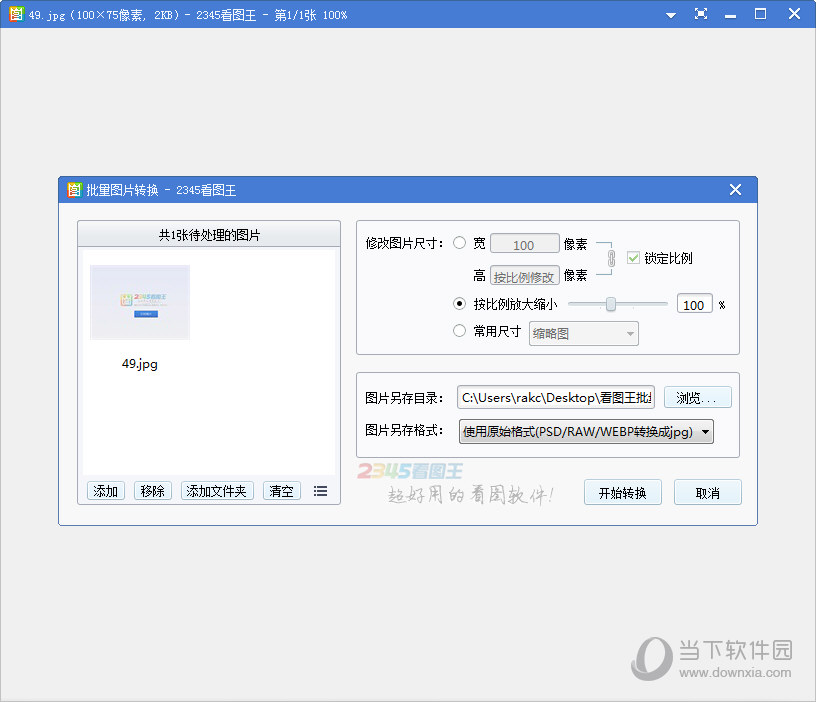Click the 添加文件夹 add folder button
Viewport: 816px width, 702px height.
pos(216,491)
